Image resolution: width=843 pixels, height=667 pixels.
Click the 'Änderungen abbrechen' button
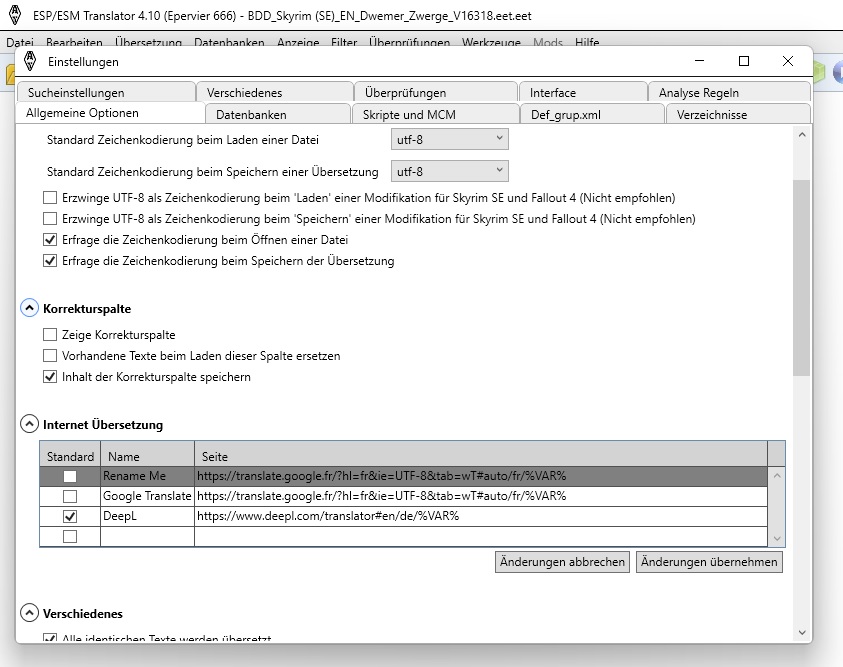(563, 562)
